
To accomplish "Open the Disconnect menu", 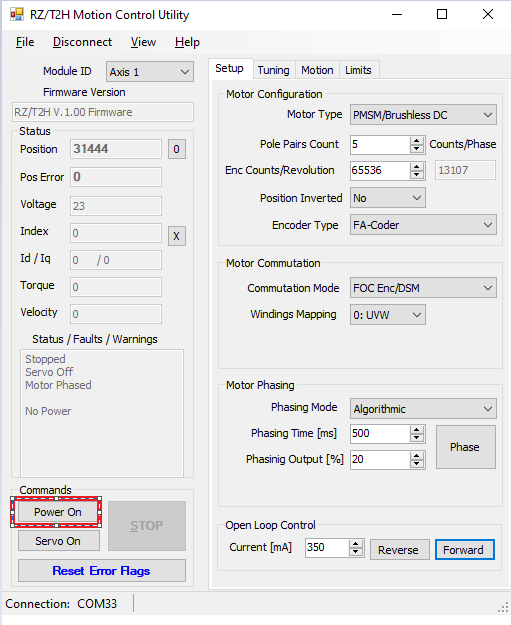I will coord(83,42).
